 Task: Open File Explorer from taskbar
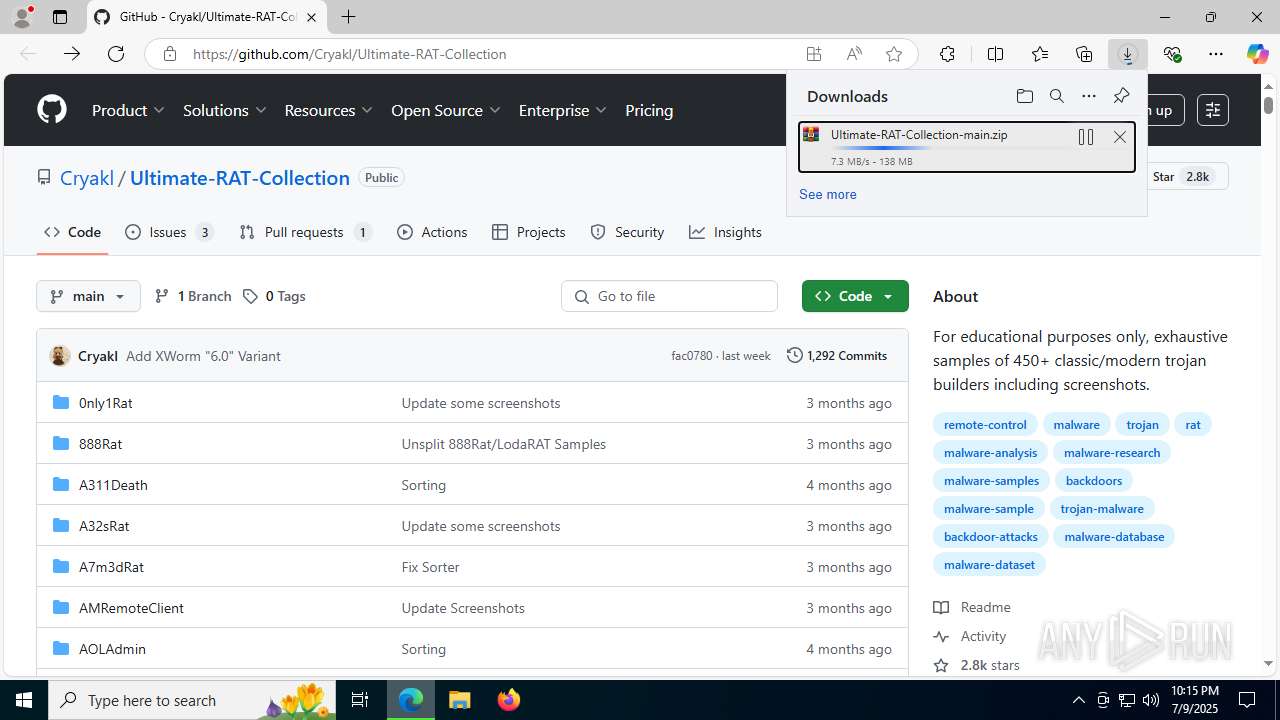460,700
